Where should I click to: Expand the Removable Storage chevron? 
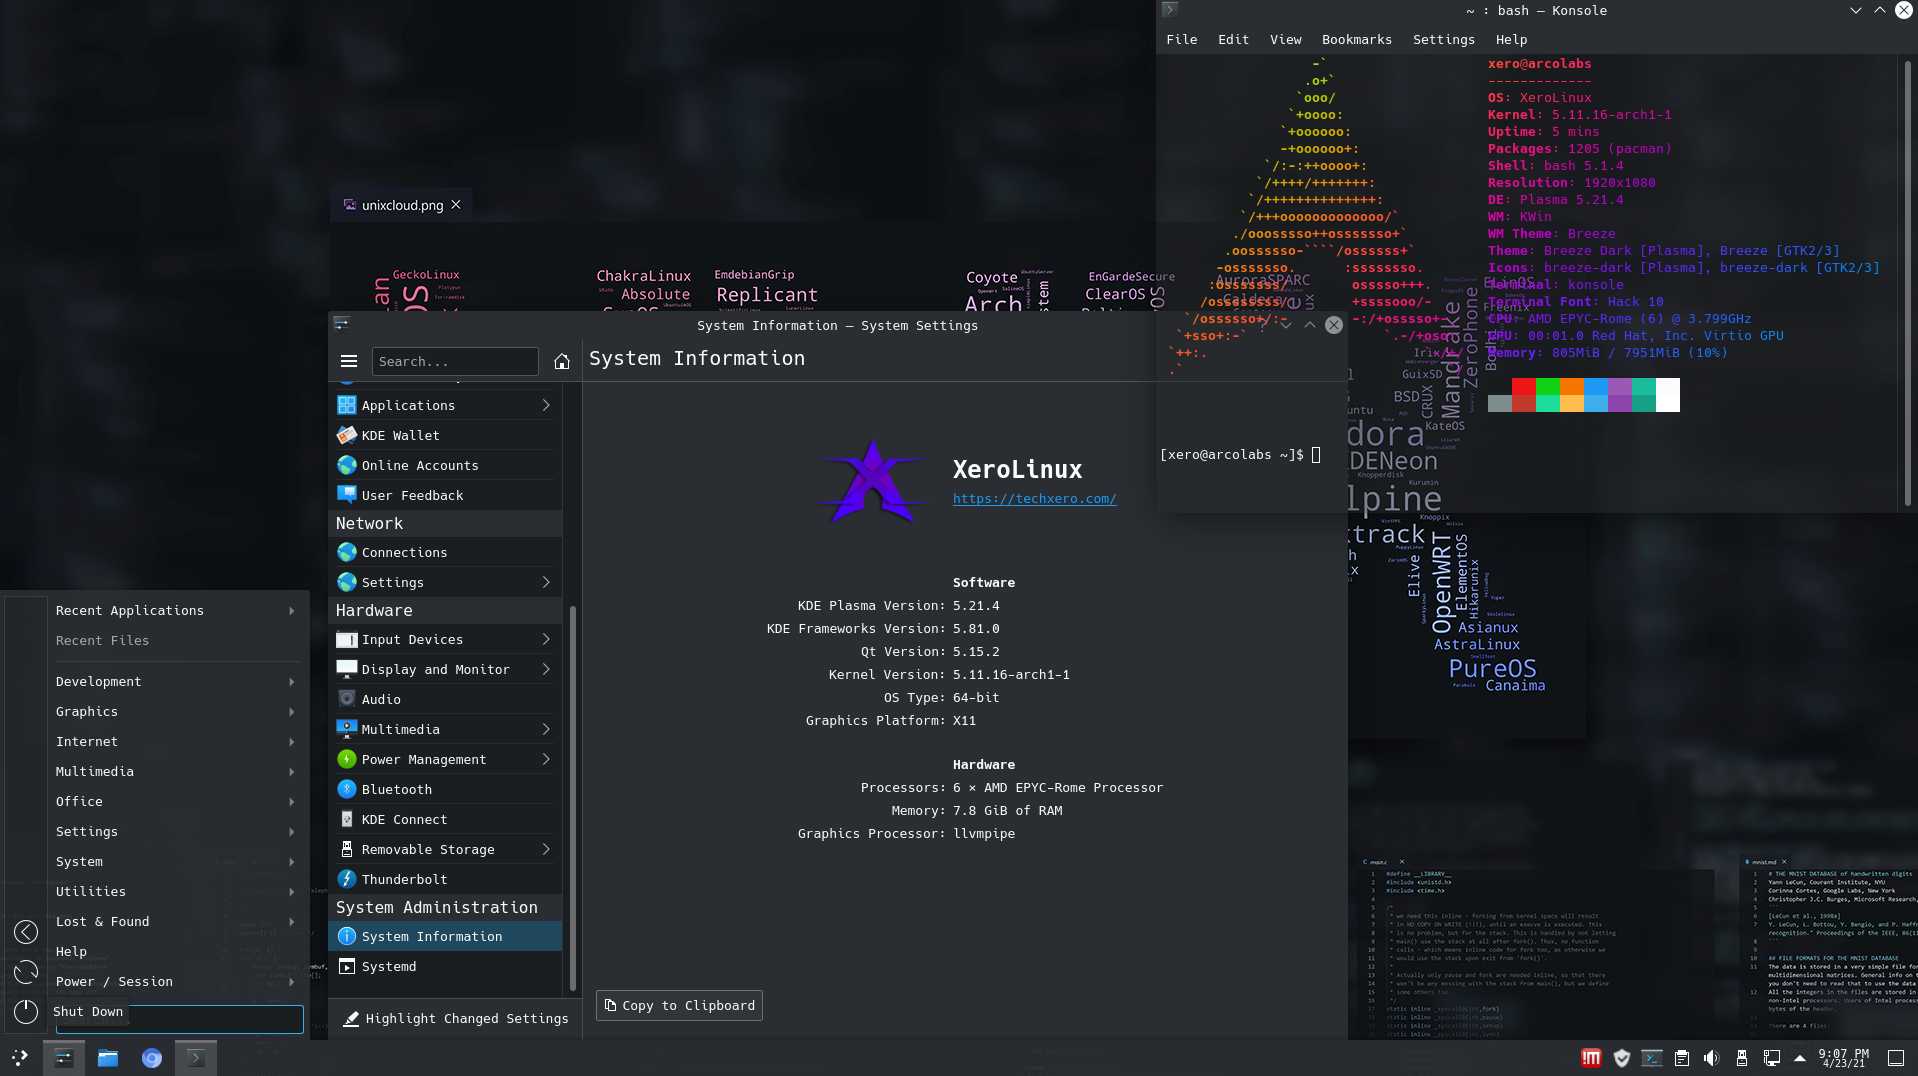point(546,849)
